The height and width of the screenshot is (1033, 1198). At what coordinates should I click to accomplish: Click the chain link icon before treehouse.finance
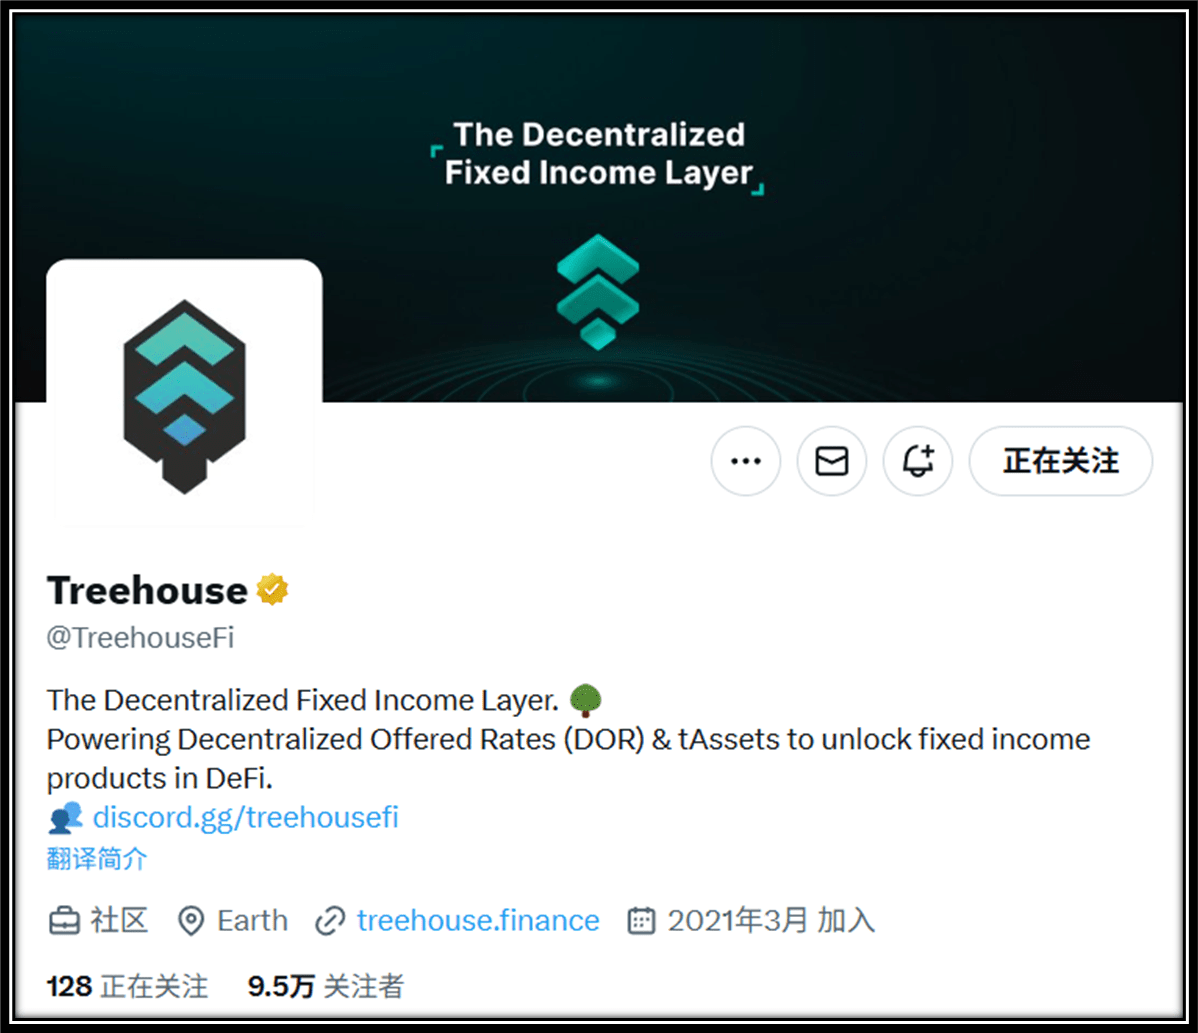pyautogui.click(x=330, y=920)
